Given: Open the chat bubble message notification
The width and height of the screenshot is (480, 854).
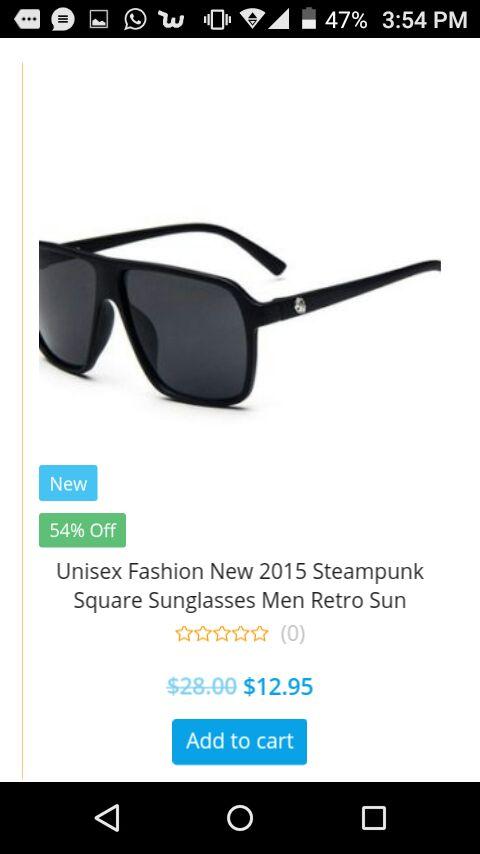Looking at the screenshot, I should pos(63,20).
